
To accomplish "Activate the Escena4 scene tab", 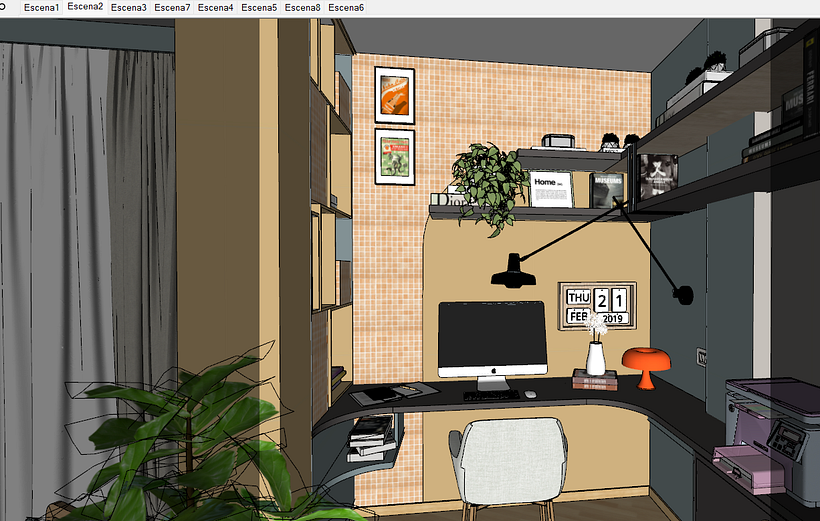I will (215, 7).
